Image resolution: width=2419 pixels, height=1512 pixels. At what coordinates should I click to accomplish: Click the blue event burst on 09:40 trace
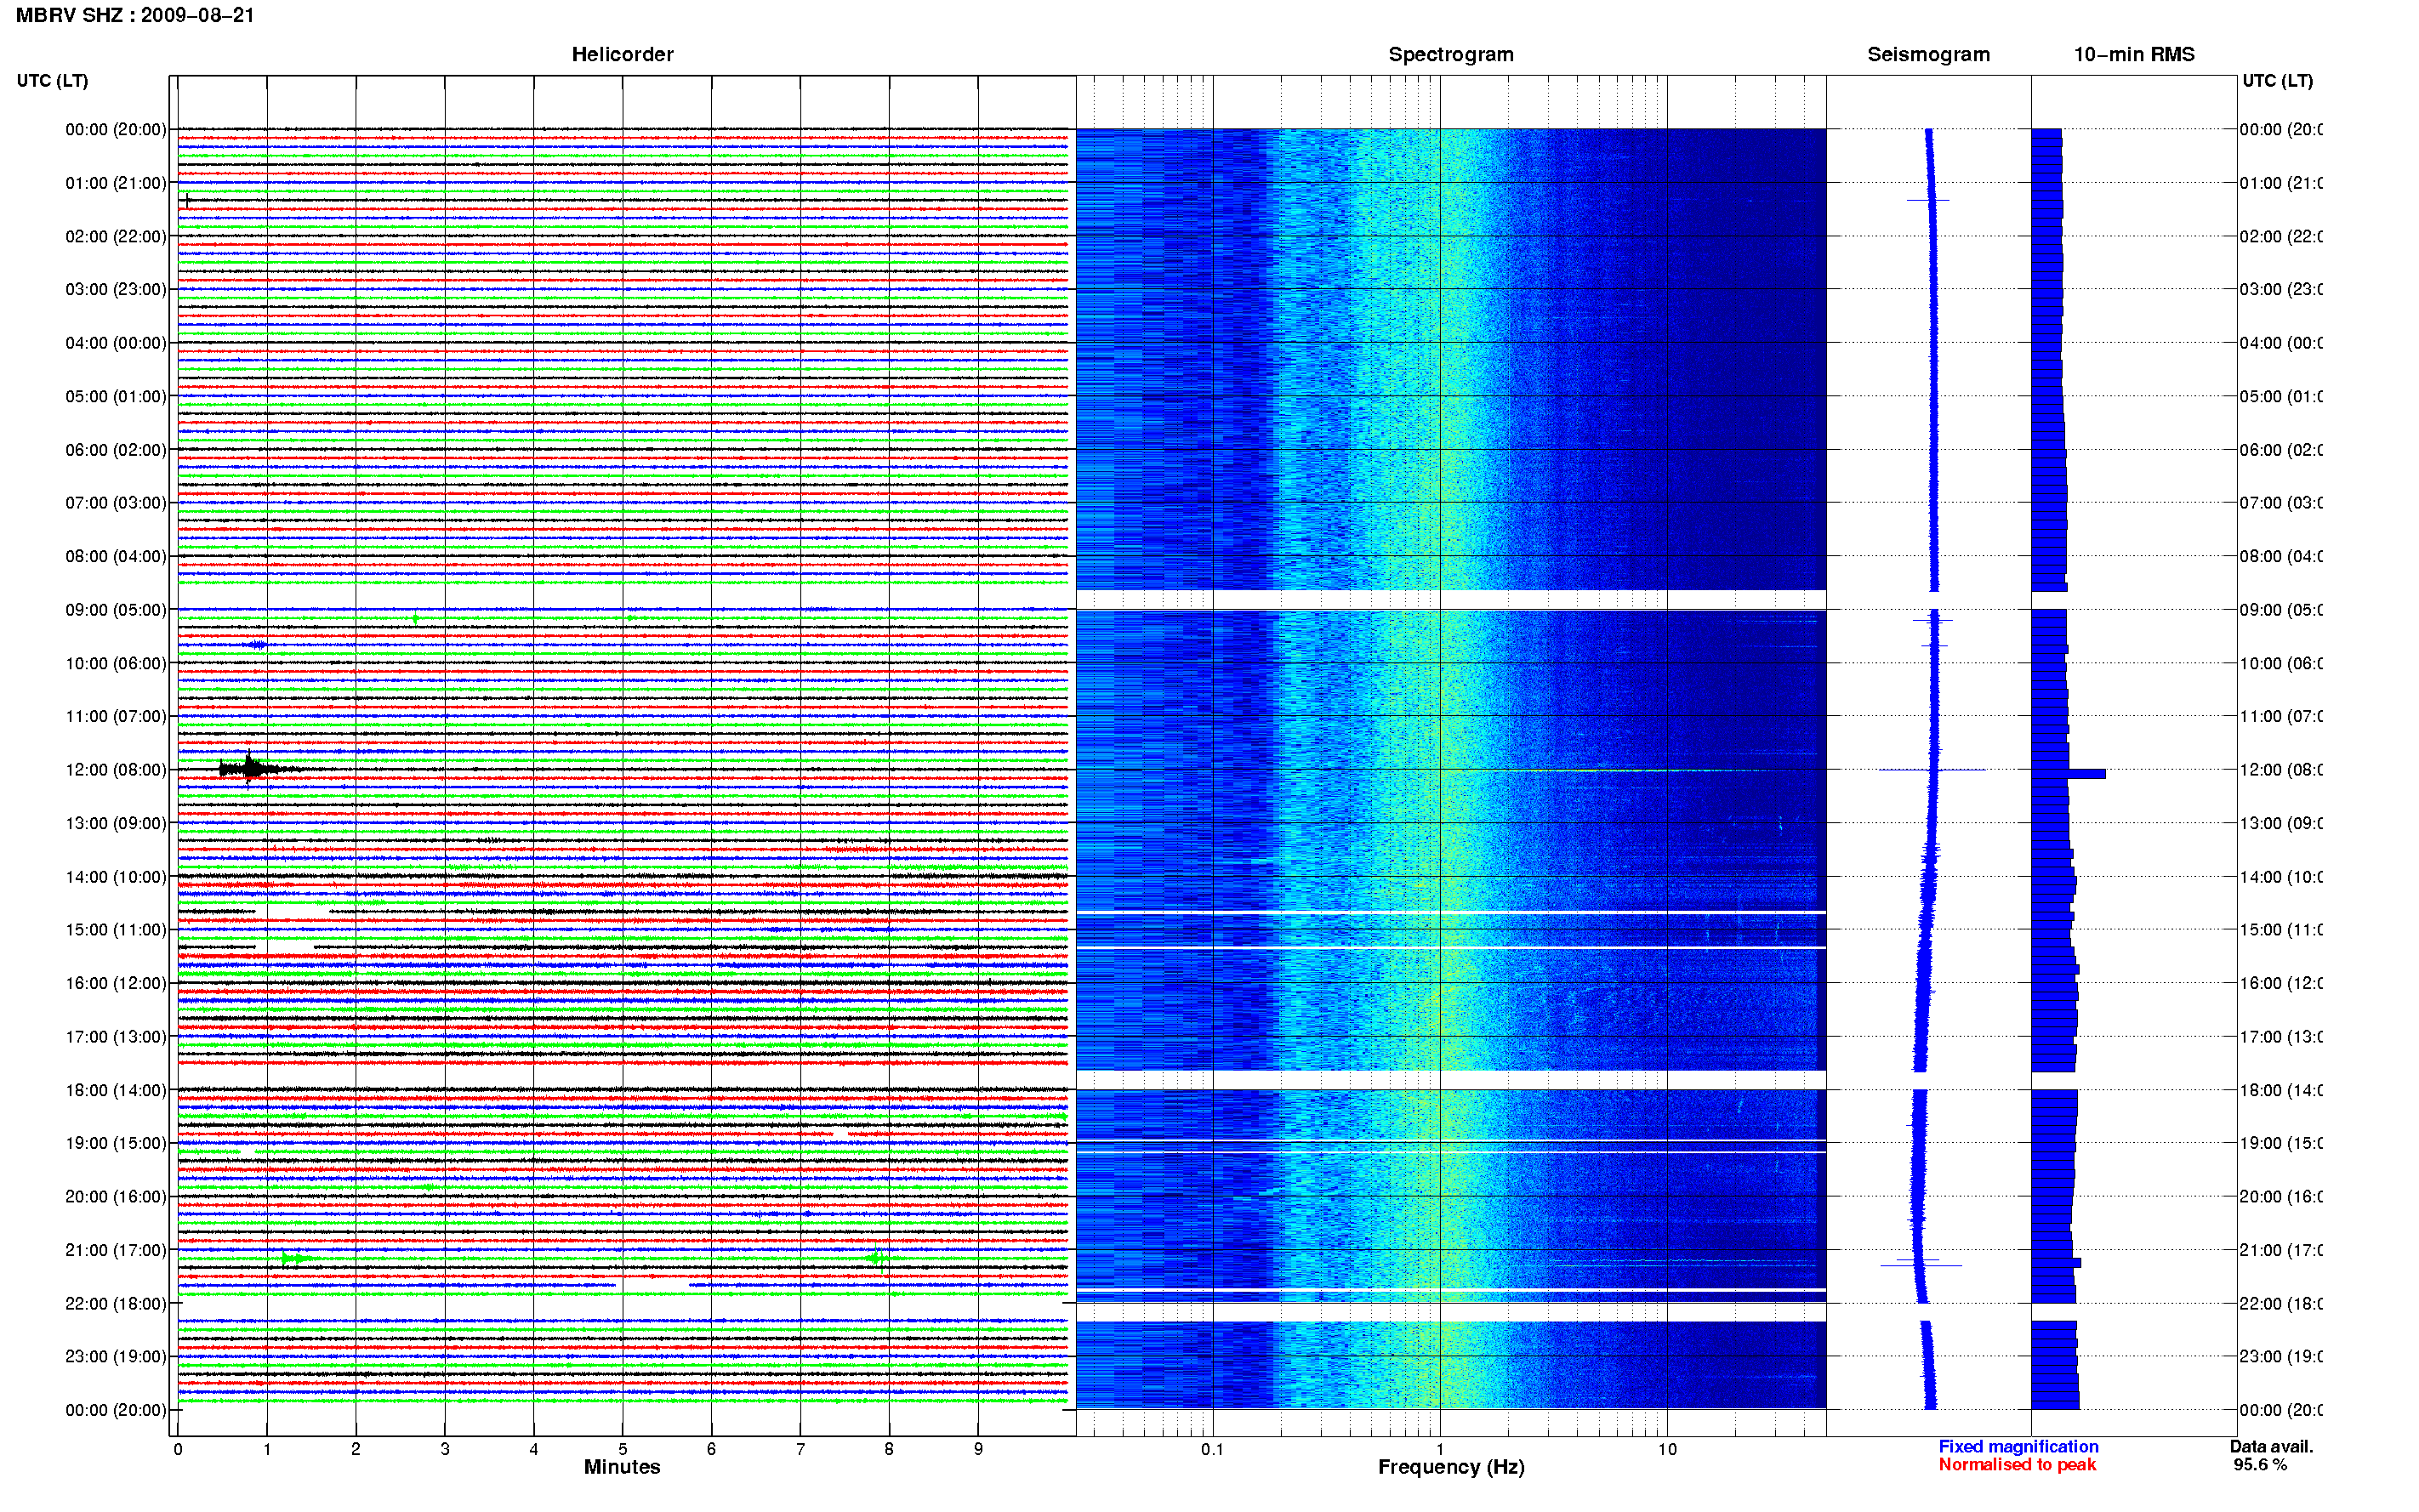click(257, 645)
